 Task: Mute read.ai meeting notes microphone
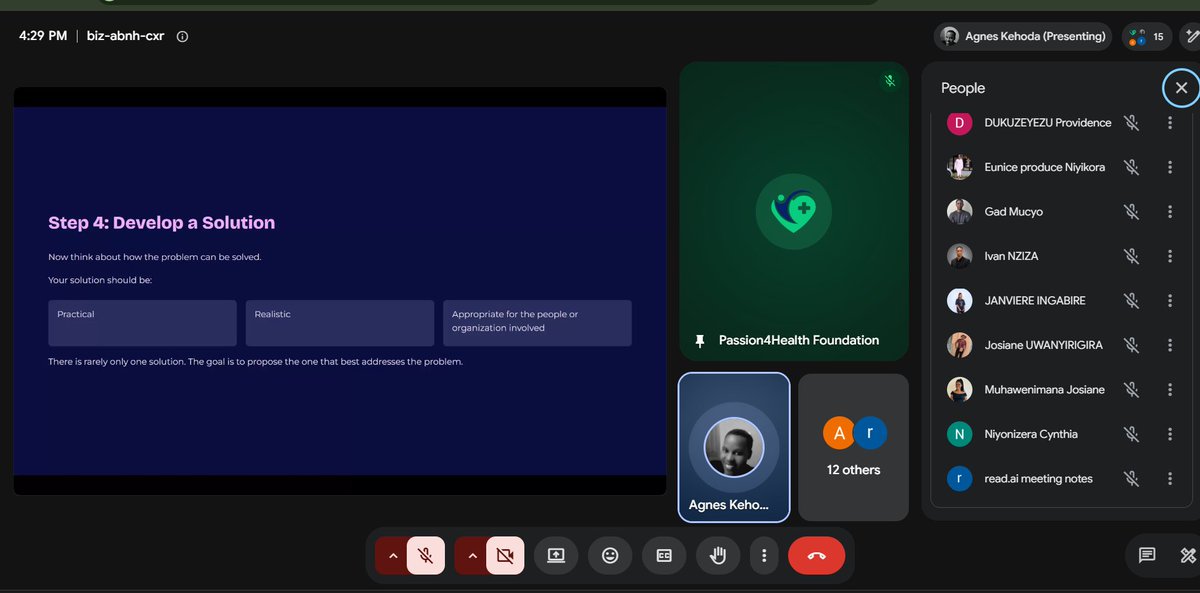click(x=1131, y=478)
